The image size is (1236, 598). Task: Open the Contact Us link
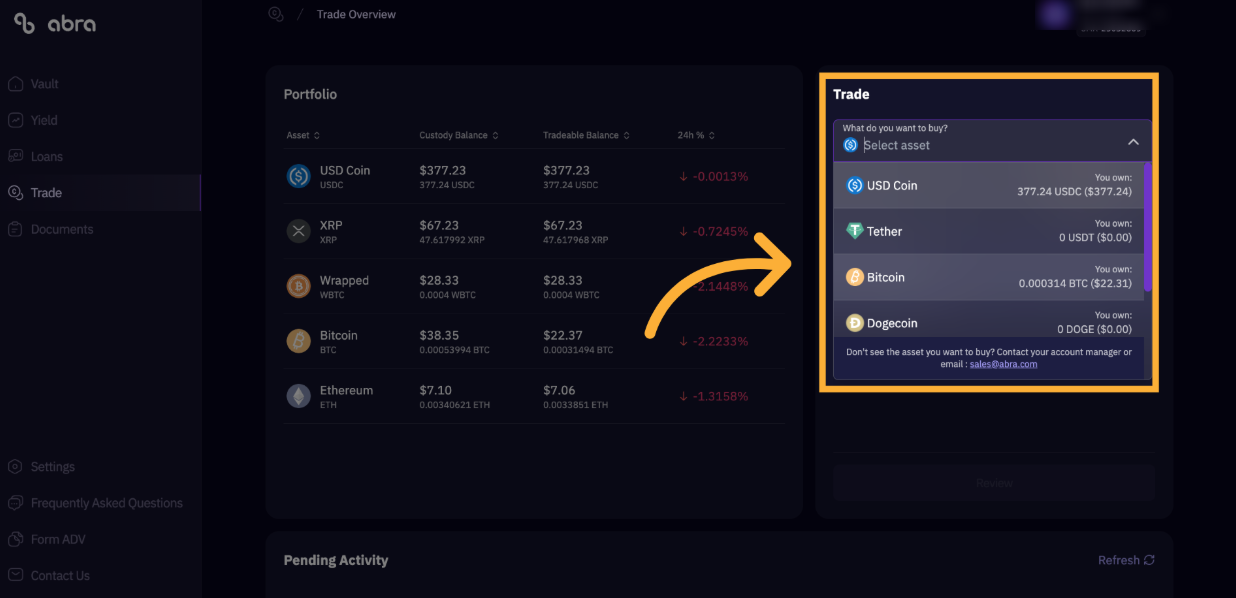[x=60, y=575]
